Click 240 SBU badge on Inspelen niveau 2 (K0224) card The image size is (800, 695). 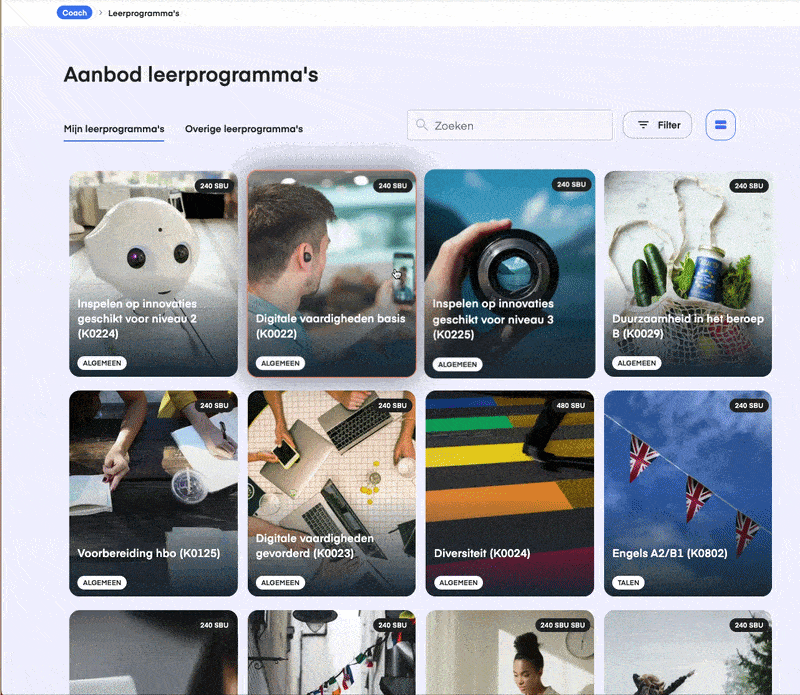click(x=214, y=186)
